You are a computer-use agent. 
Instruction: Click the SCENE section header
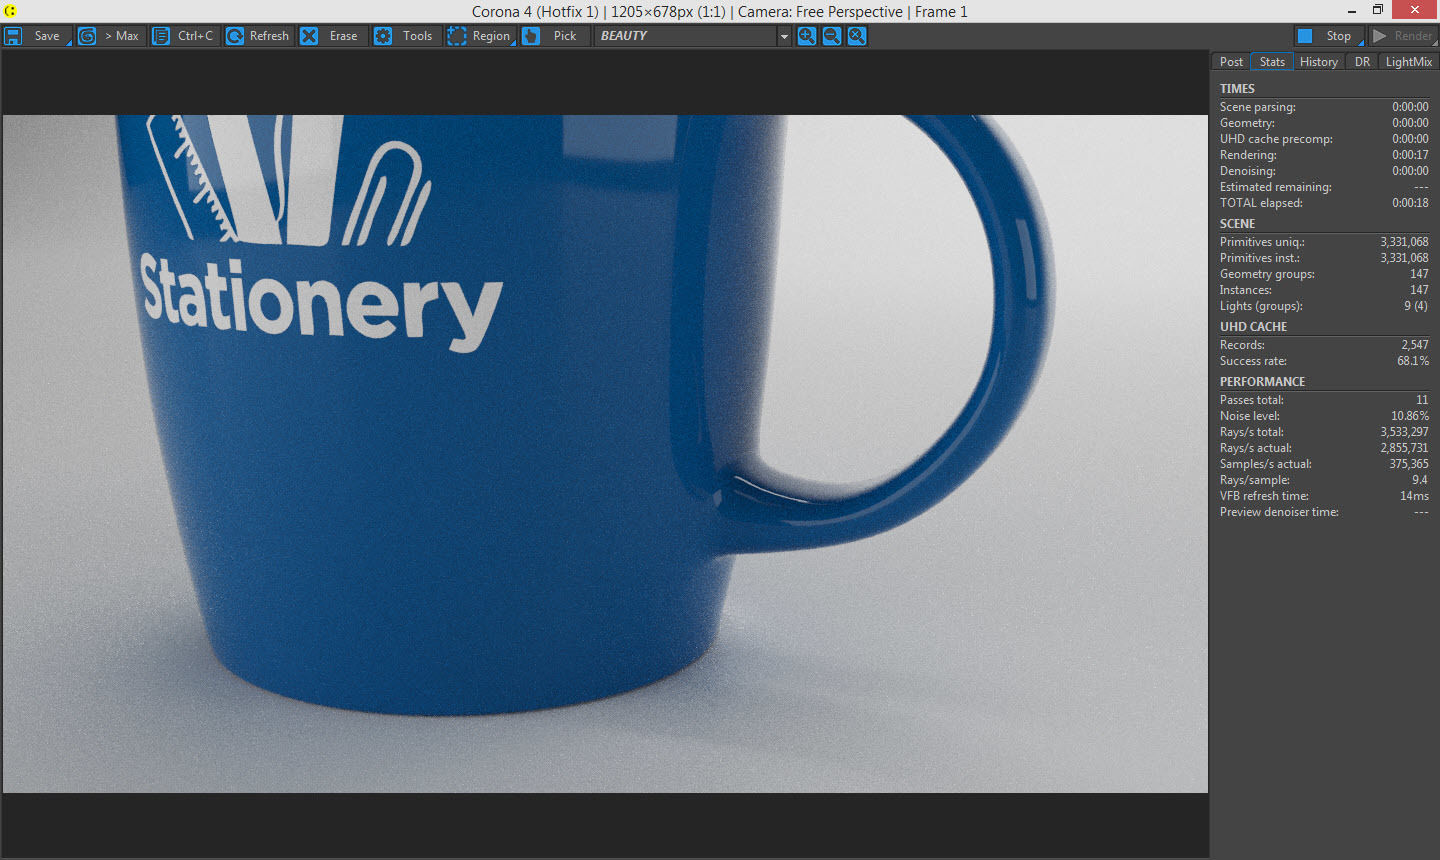(1237, 224)
